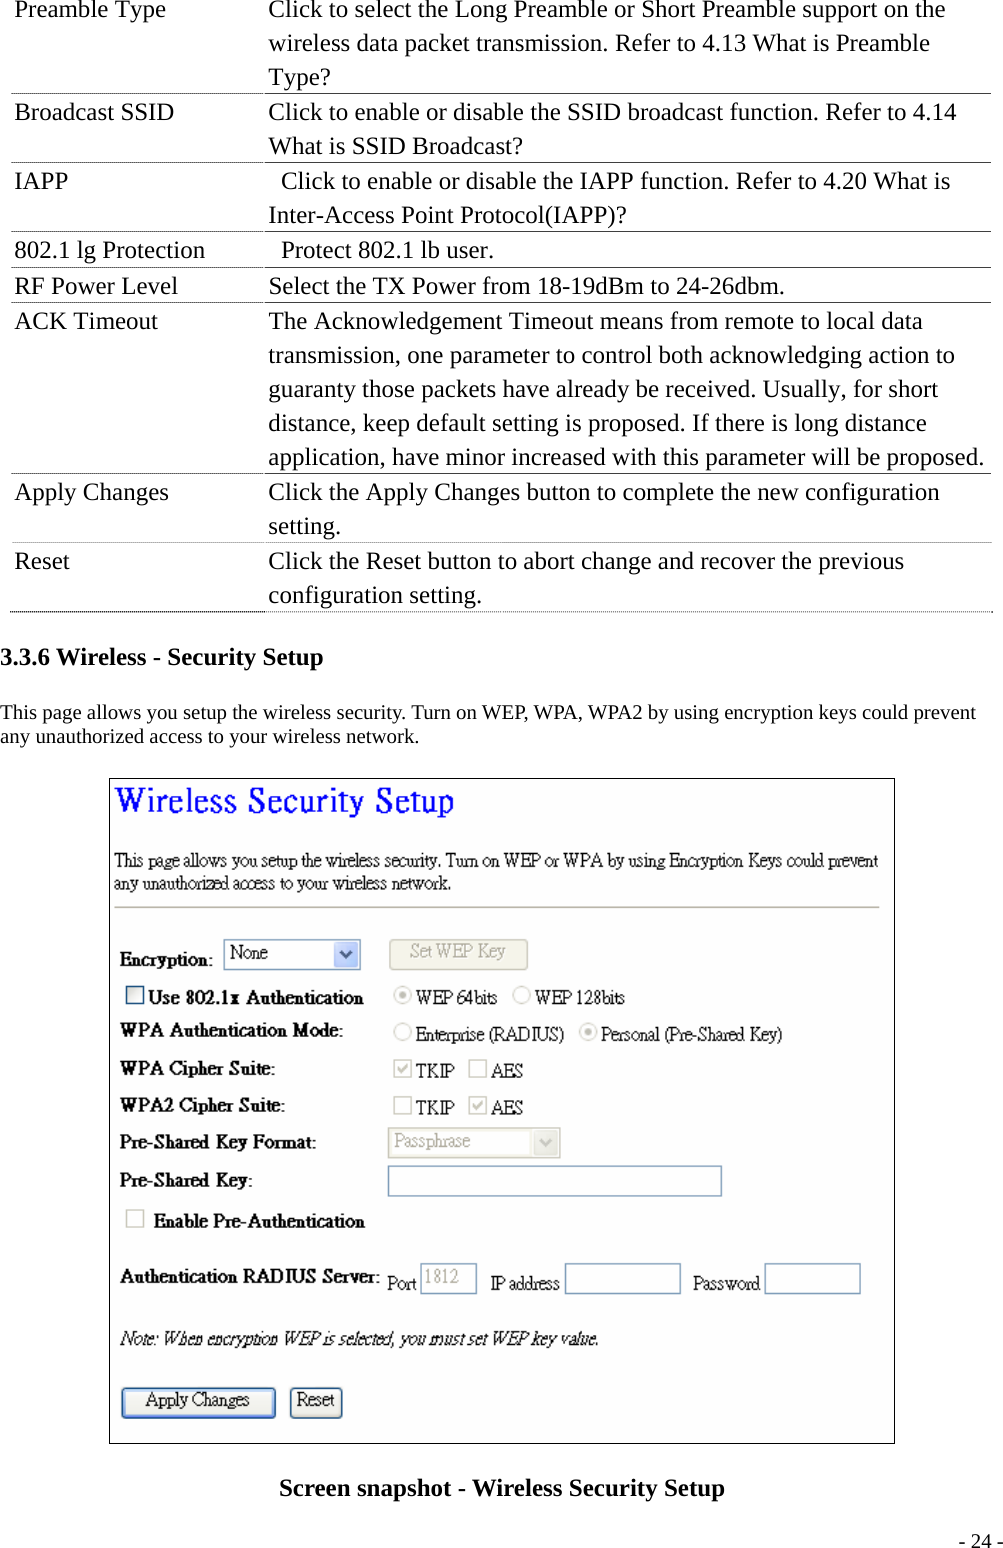This screenshot has width=1003, height=1548.
Task: Select the WEP 128bits radio option
Action: (521, 995)
